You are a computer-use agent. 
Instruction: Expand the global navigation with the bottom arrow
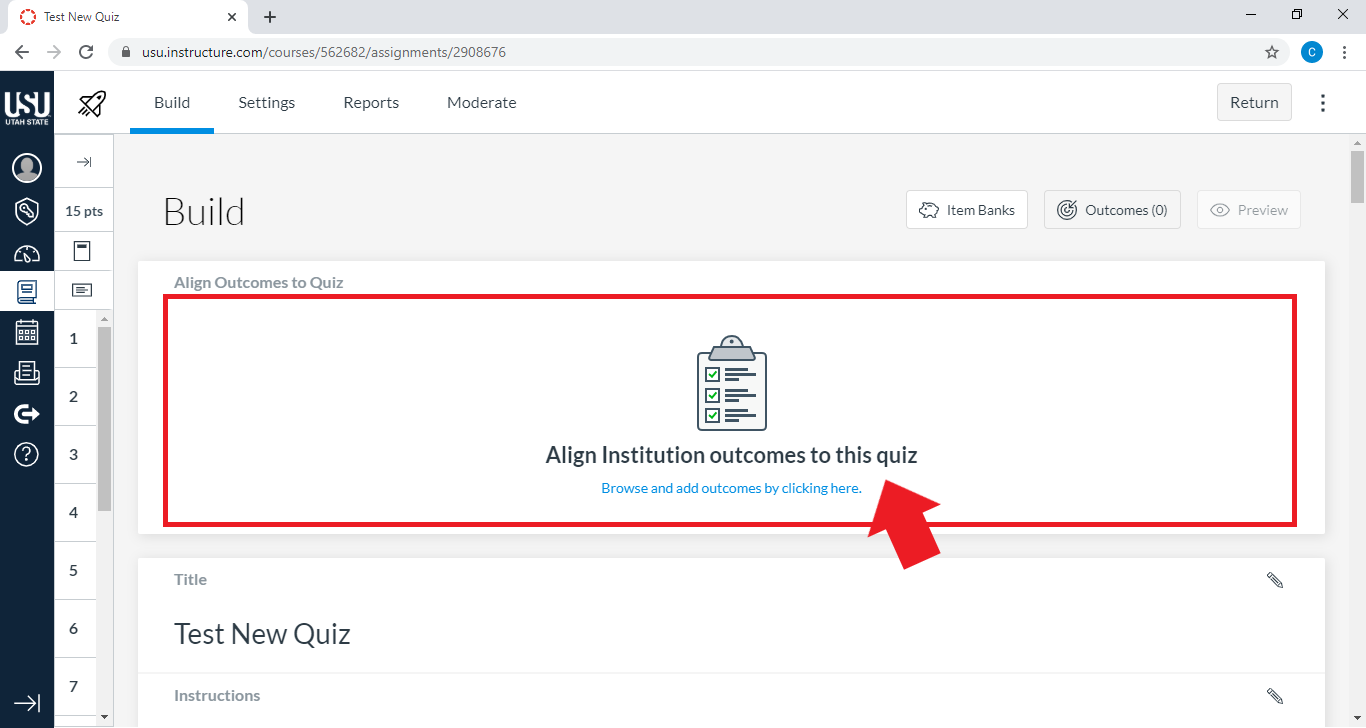[x=27, y=703]
